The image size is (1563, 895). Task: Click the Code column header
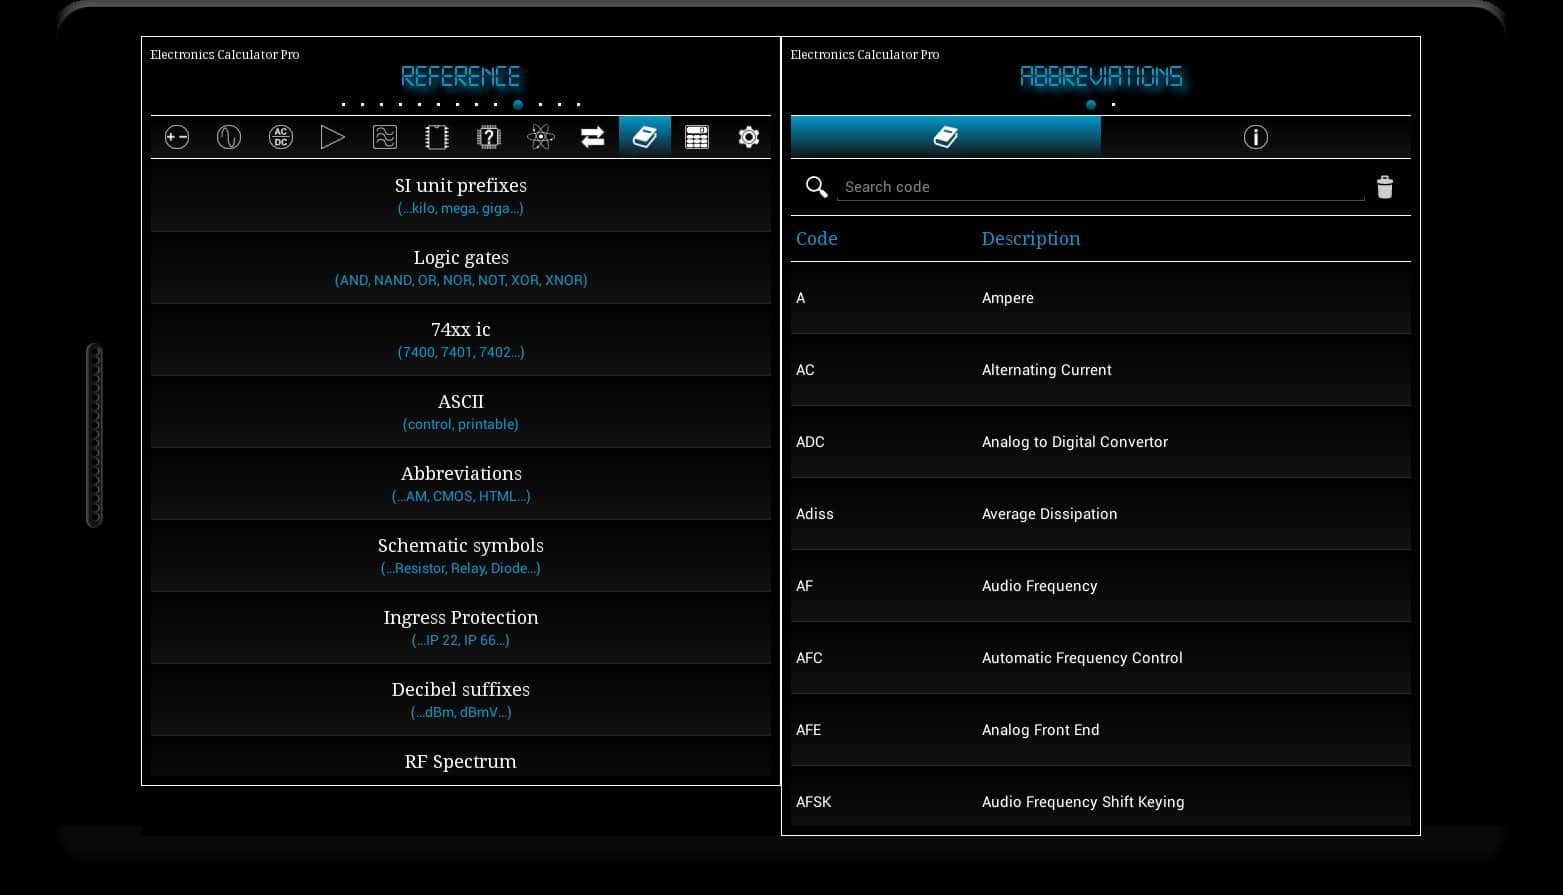pyautogui.click(x=817, y=239)
